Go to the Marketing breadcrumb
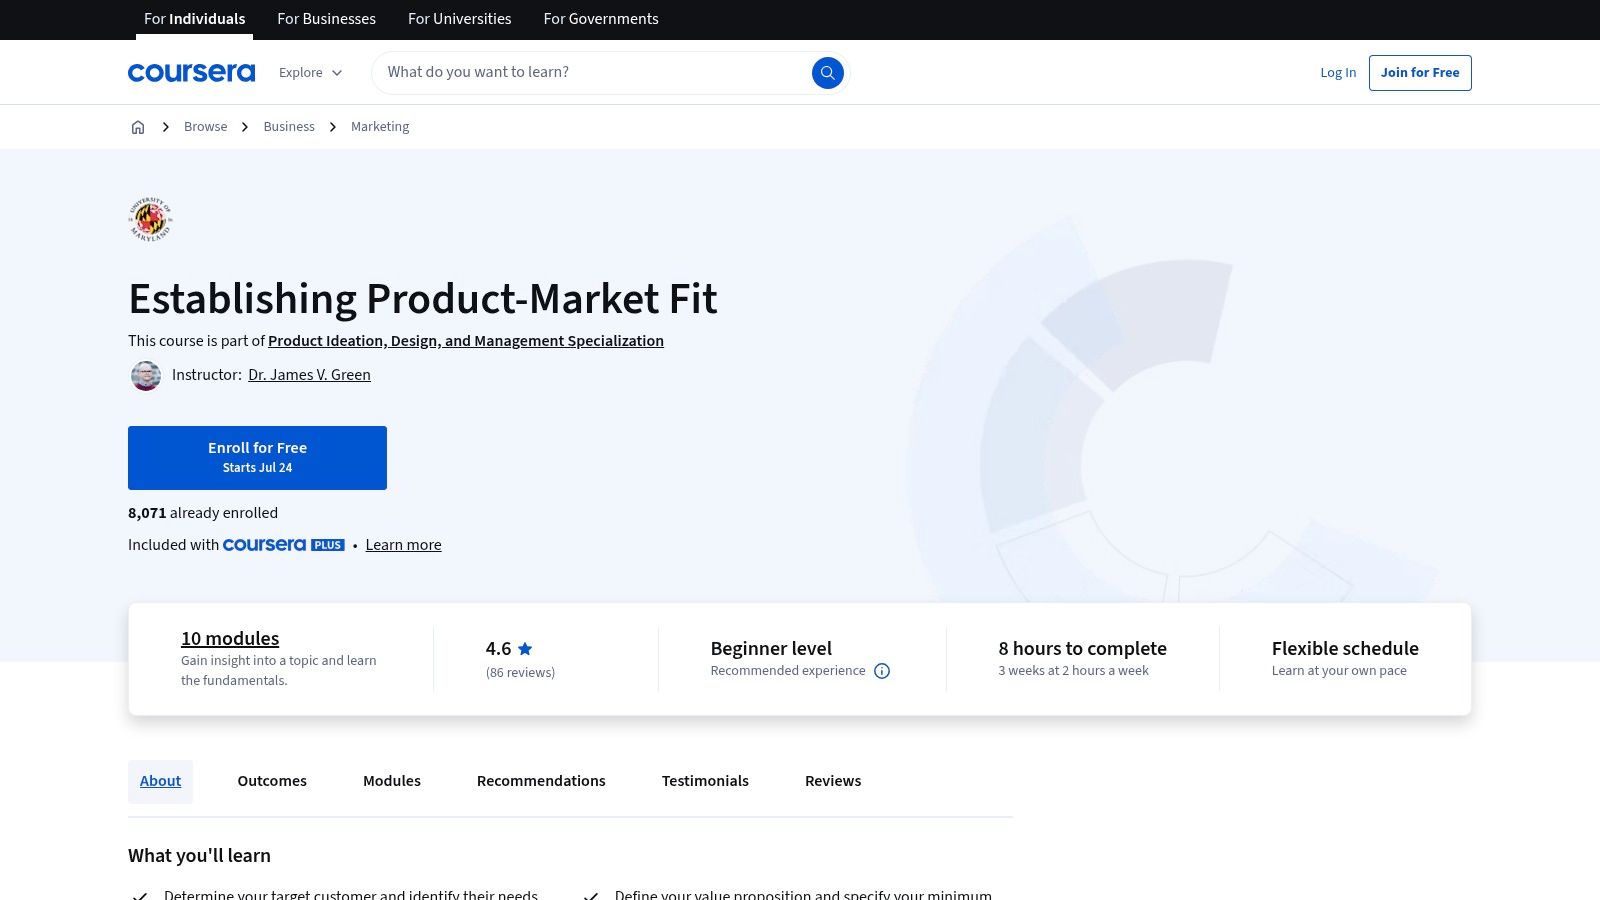This screenshot has height=900, width=1600. [x=380, y=127]
